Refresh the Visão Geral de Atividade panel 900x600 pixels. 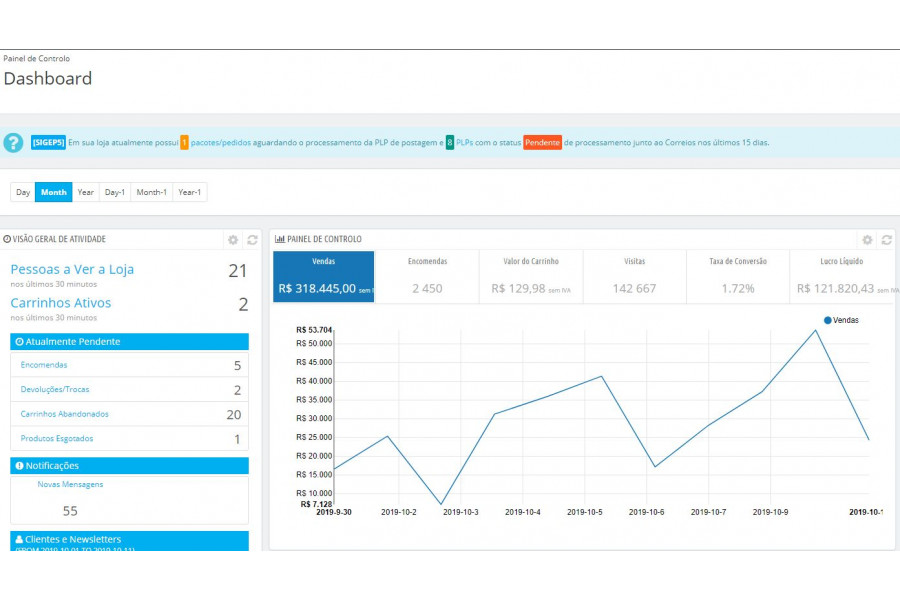coord(253,240)
